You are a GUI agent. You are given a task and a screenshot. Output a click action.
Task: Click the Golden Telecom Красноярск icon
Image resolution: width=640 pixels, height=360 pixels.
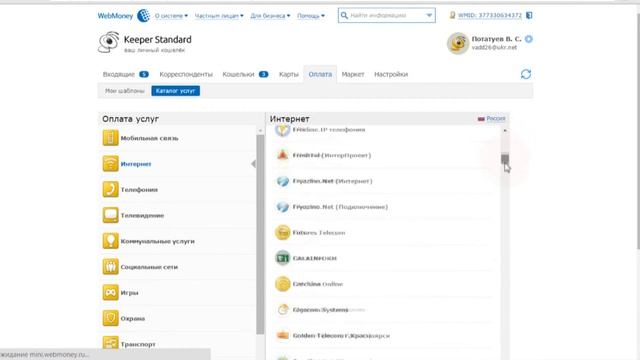[282, 336]
